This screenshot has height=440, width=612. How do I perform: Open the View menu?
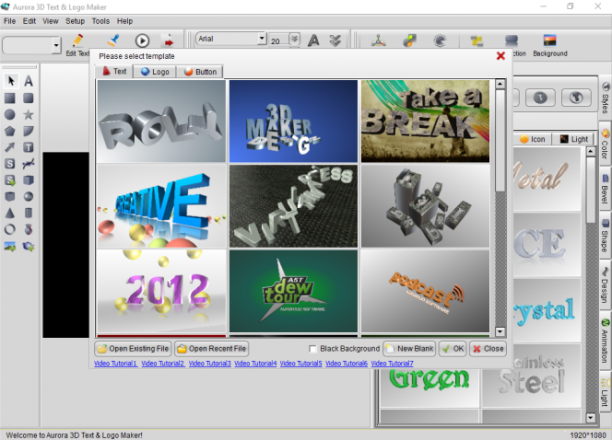tap(50, 21)
